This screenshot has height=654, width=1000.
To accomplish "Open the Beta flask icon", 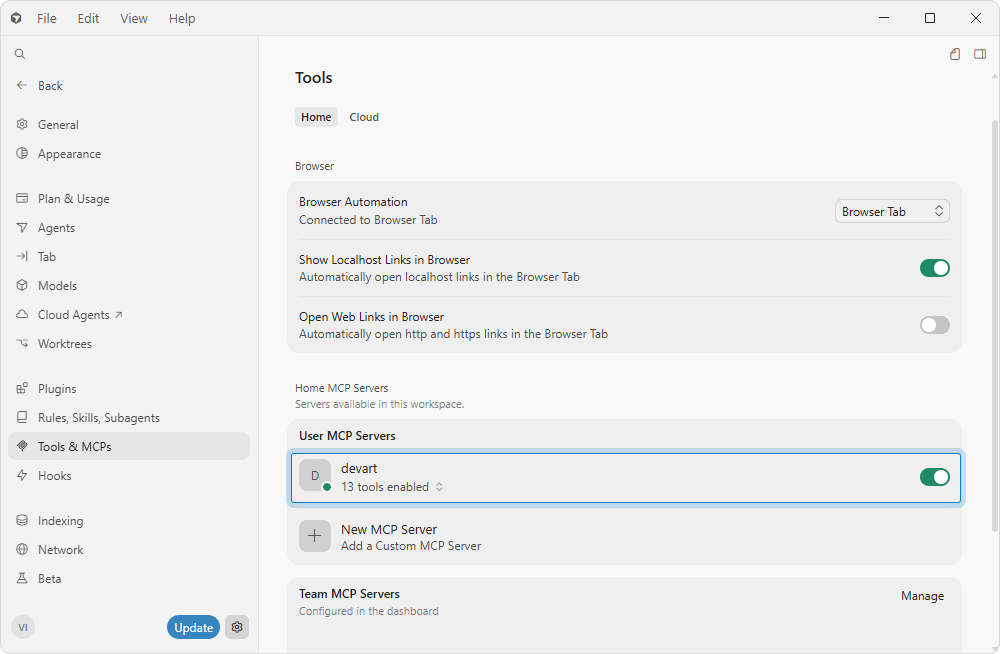I will [22, 578].
